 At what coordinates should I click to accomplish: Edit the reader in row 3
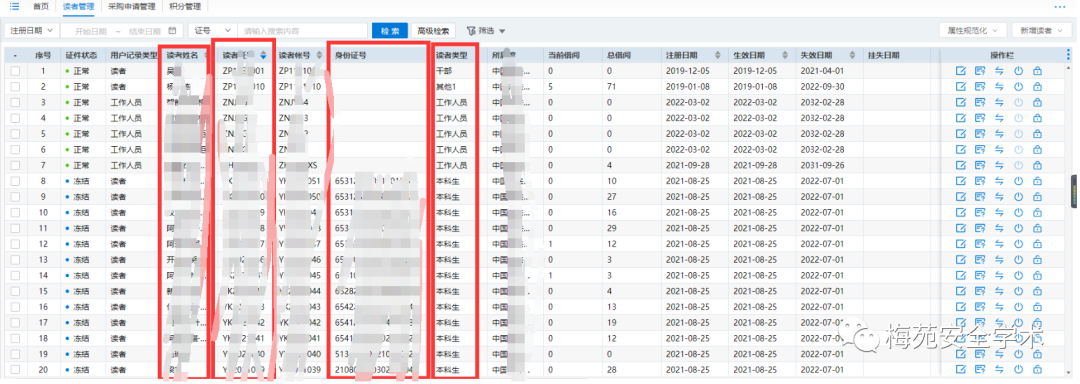coord(961,103)
